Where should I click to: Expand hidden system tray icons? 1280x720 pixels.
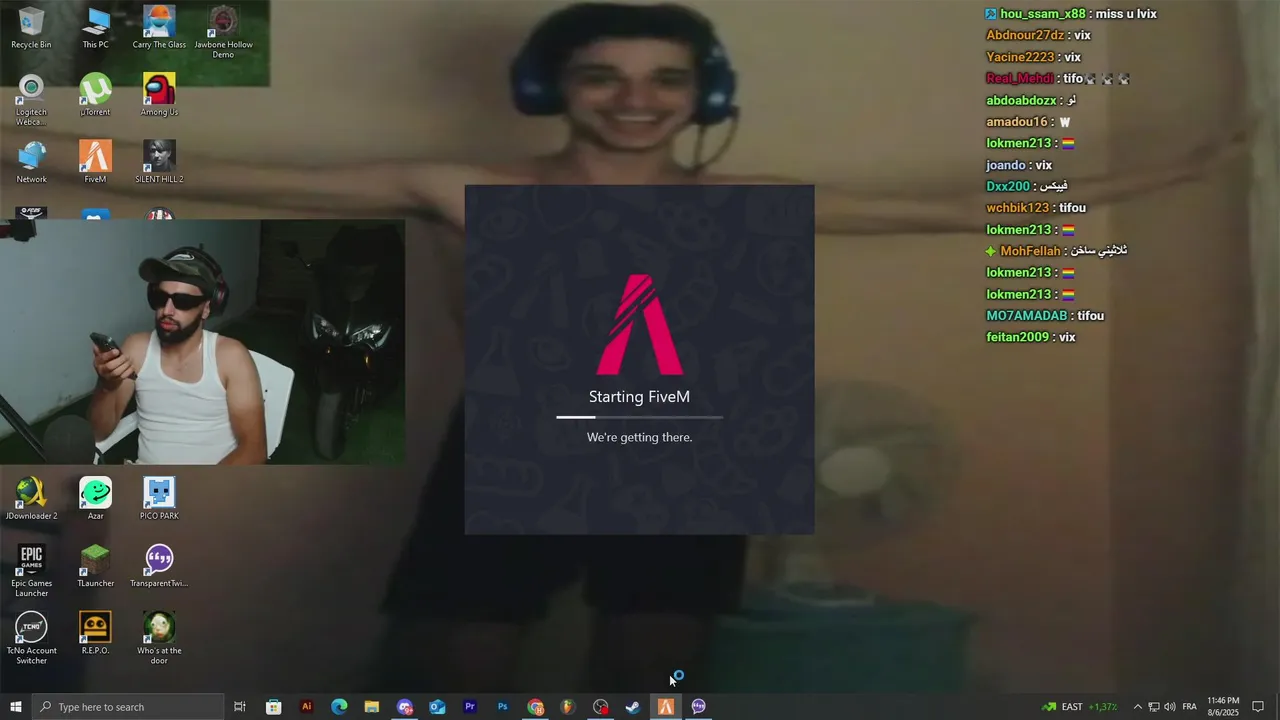(1137, 707)
